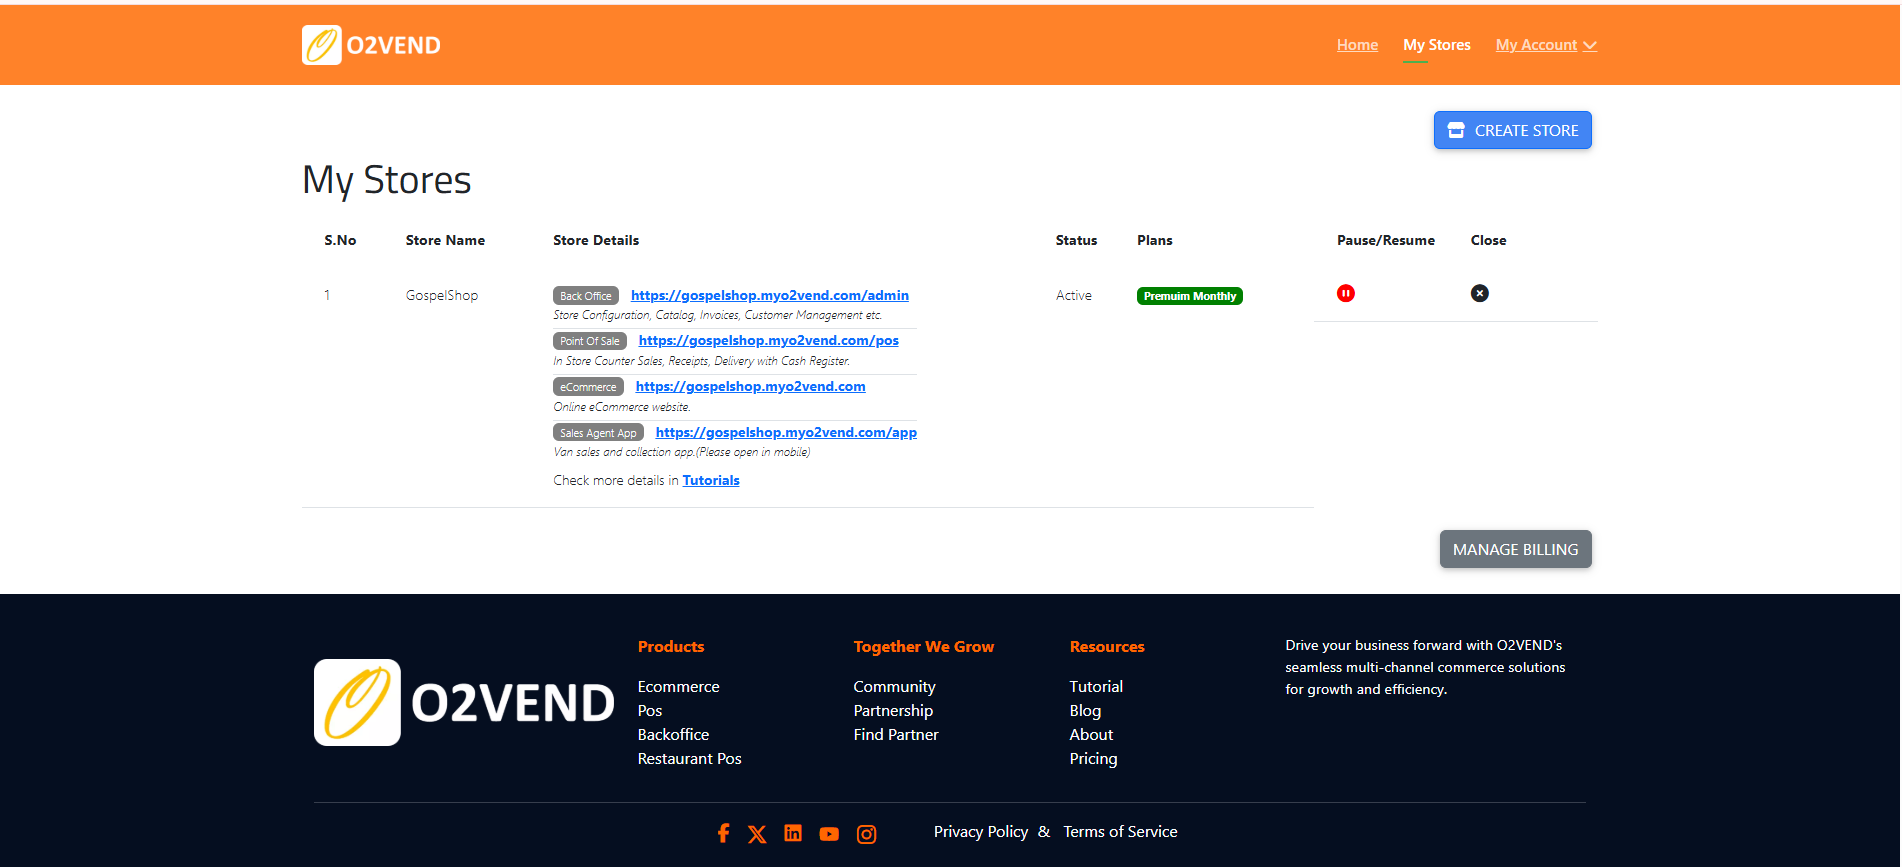Click the Pause/Resume column header

[x=1386, y=240]
